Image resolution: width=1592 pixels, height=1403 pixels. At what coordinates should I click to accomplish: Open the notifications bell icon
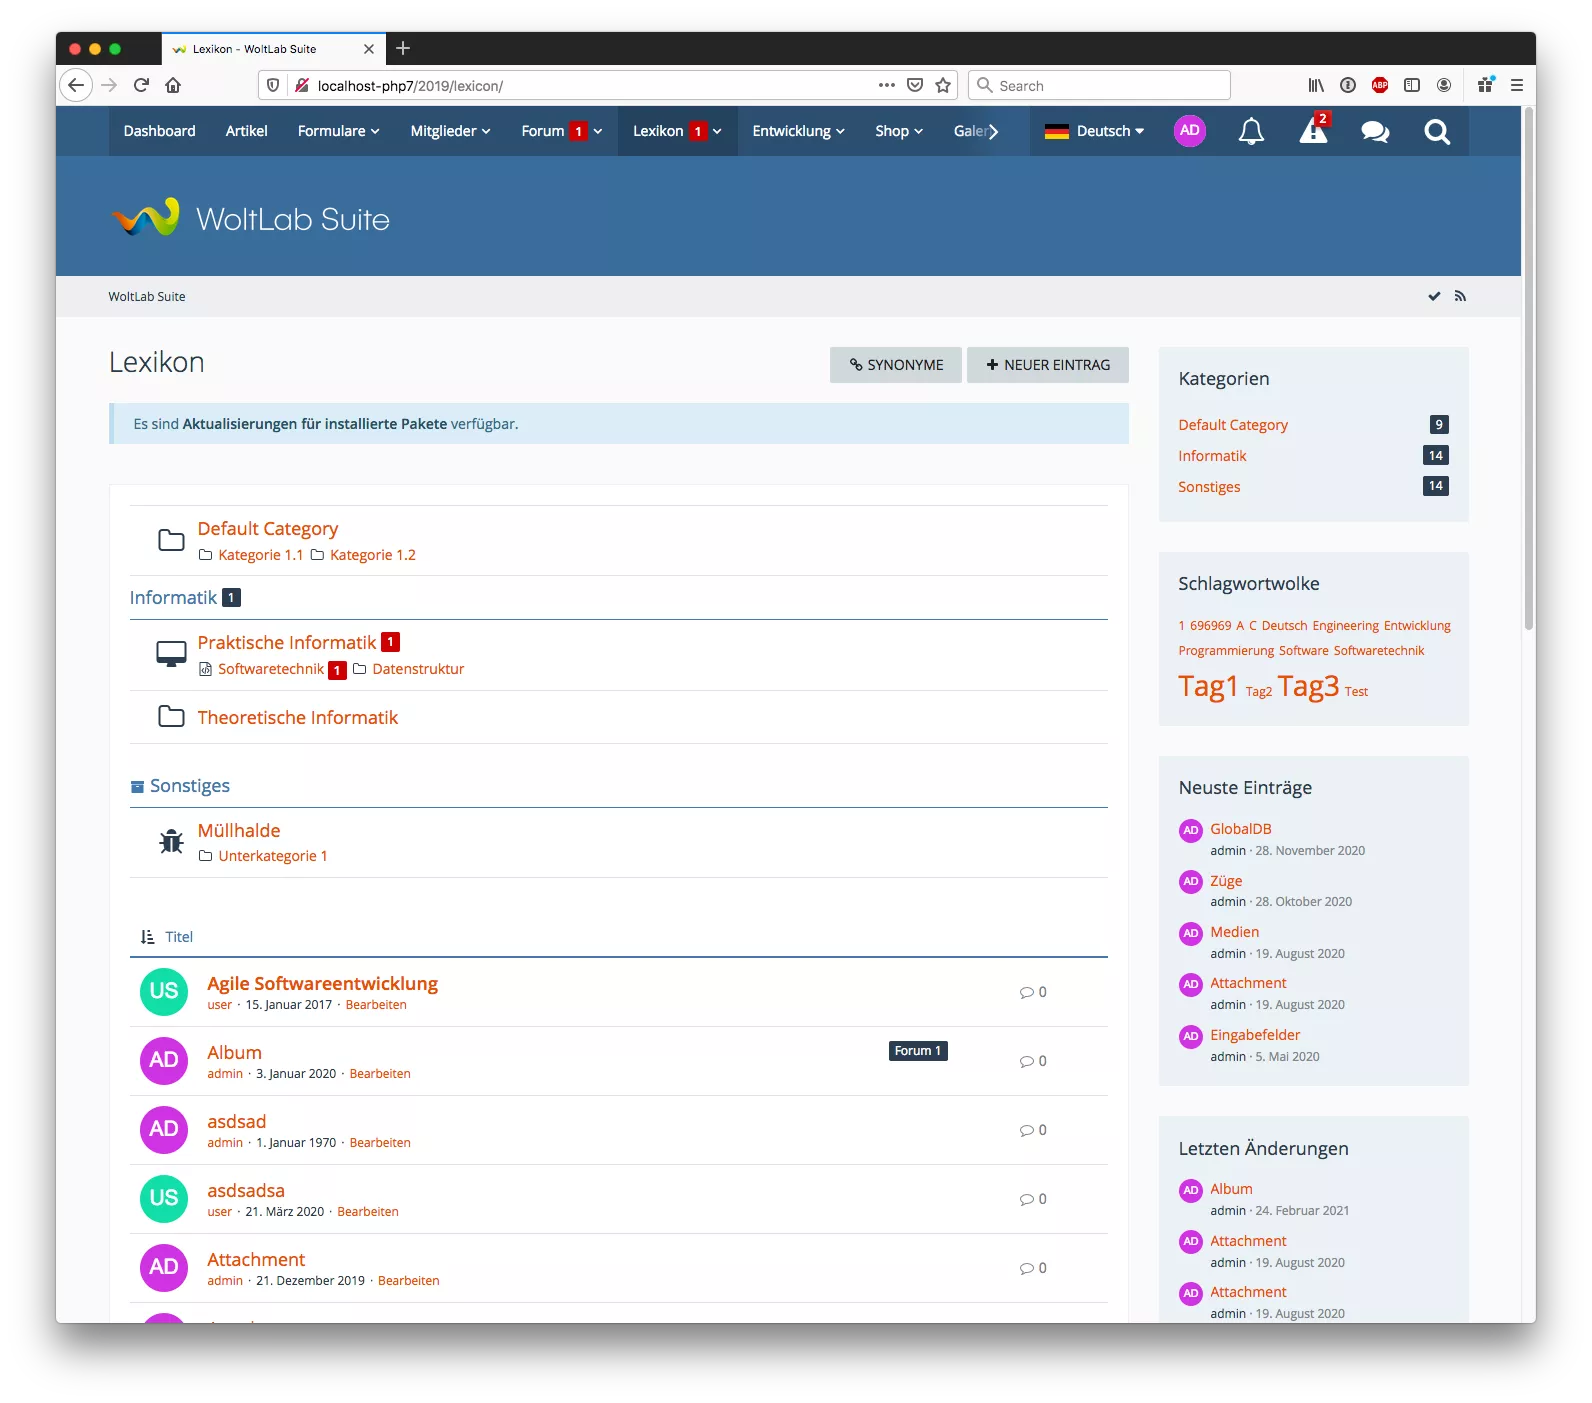coord(1251,131)
